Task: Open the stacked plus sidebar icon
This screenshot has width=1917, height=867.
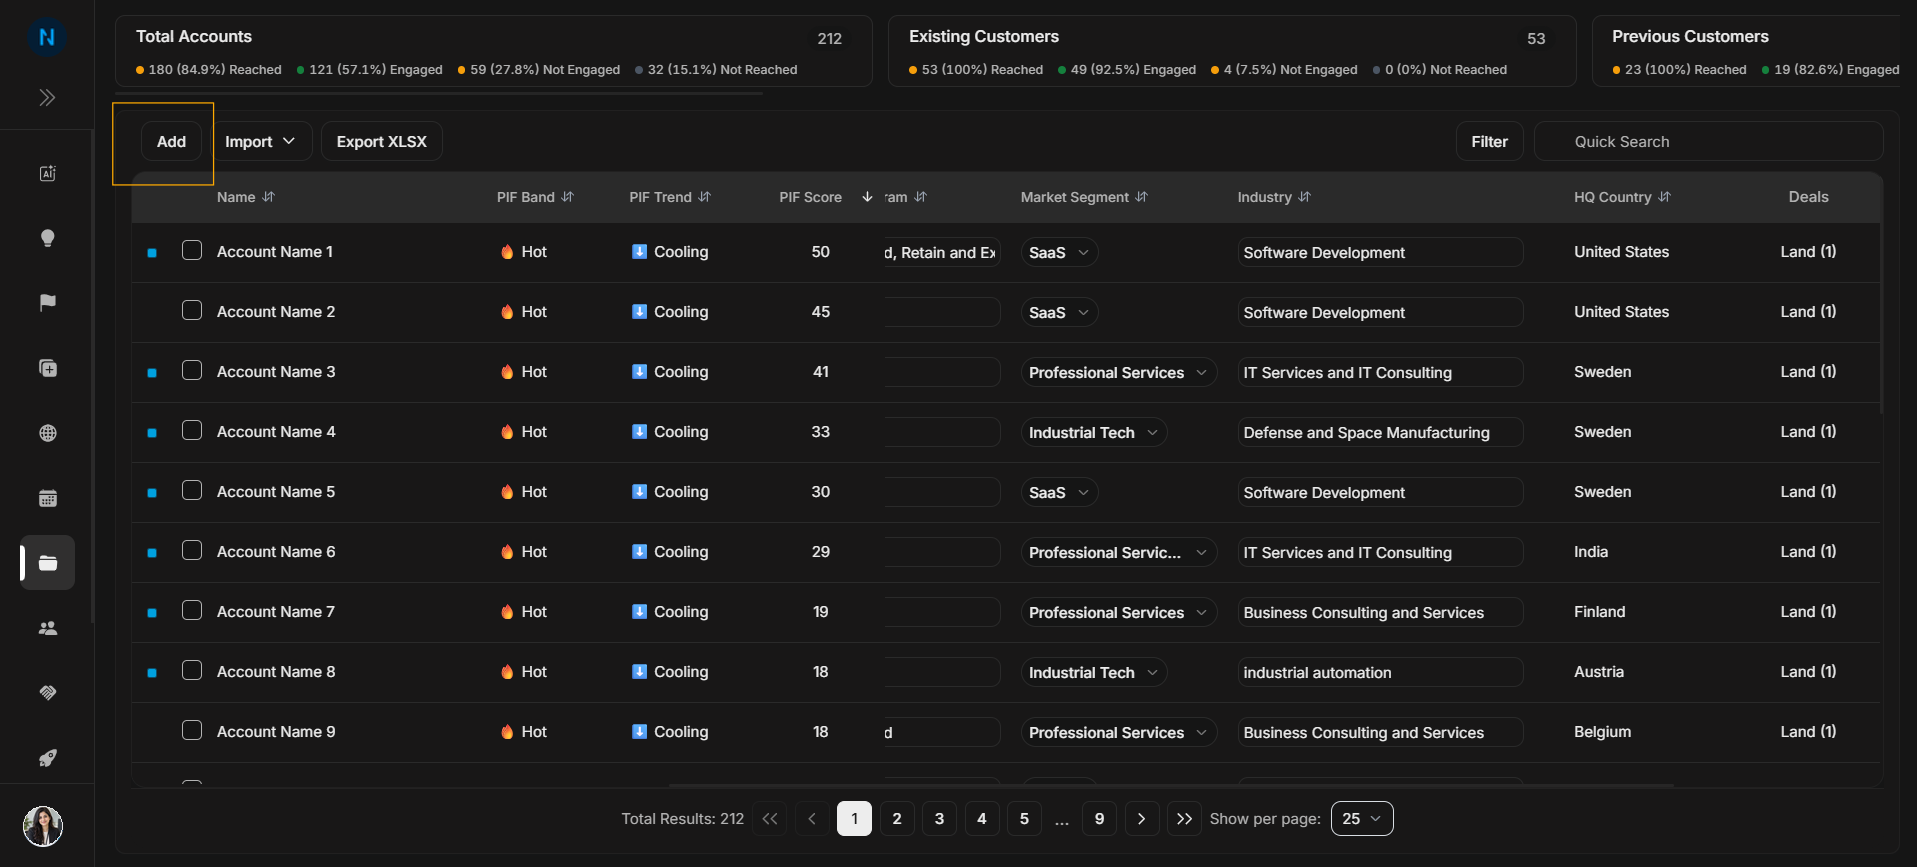Action: tap(47, 368)
